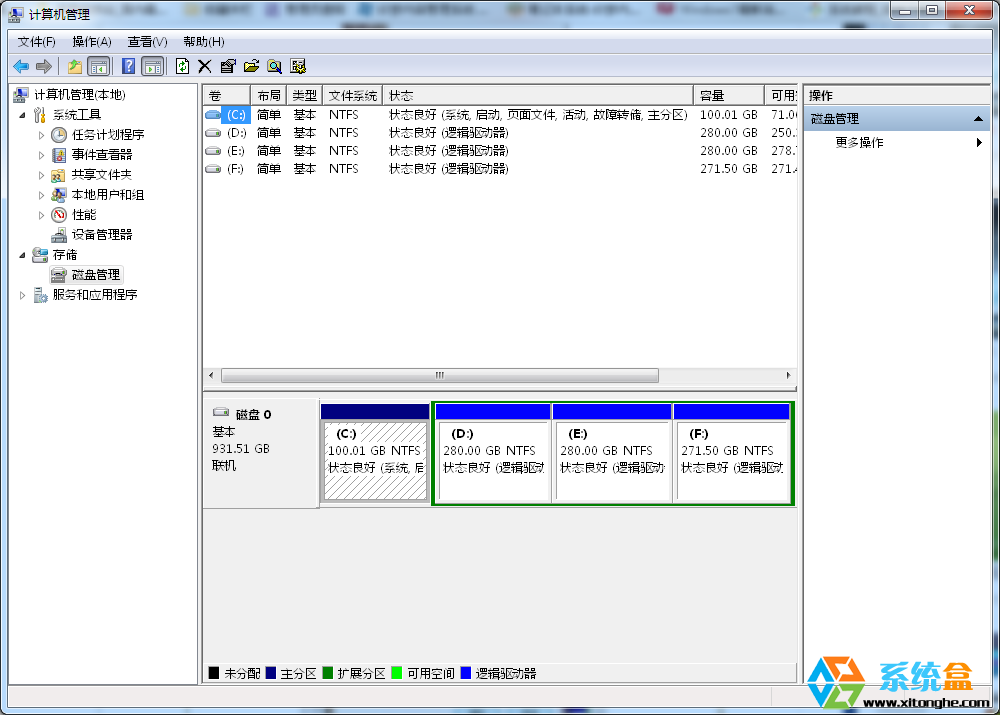Viewport: 1000px width, 715px height.
Task: Expand the 任务计划程序 tree node
Action: click(x=41, y=135)
